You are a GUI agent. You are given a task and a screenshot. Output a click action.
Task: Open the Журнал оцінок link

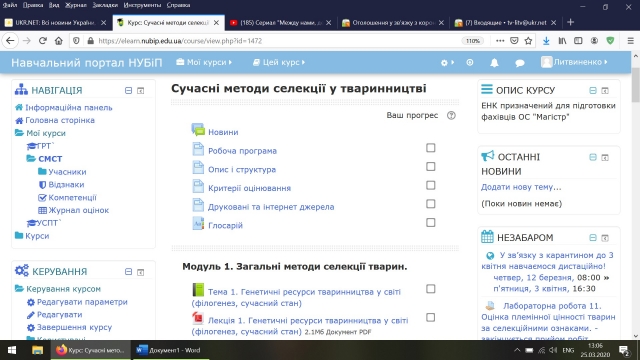[x=78, y=210]
